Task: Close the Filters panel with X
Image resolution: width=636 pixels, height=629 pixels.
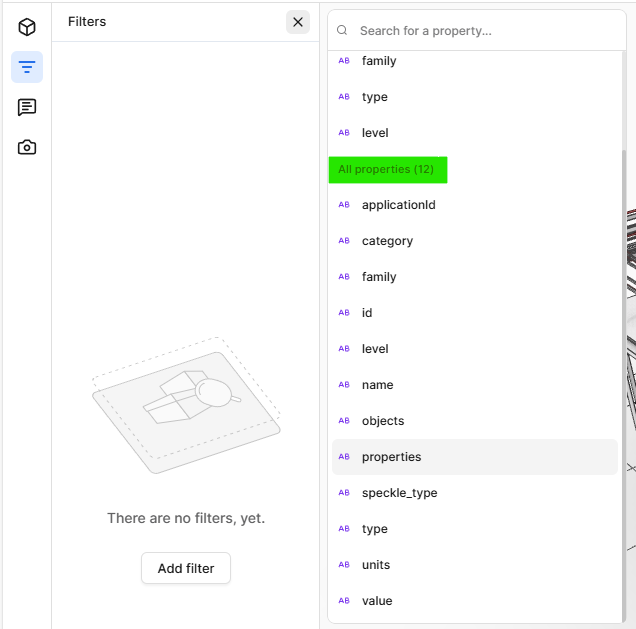Action: pyautogui.click(x=298, y=22)
